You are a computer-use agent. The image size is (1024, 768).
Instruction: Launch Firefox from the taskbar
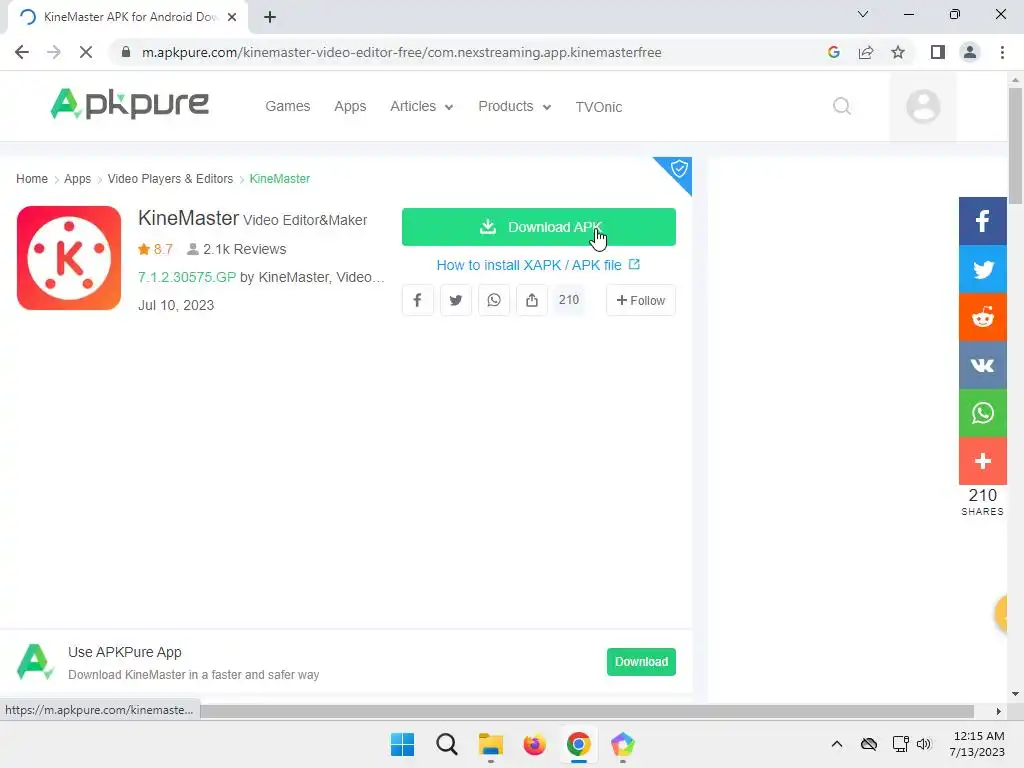(x=534, y=744)
